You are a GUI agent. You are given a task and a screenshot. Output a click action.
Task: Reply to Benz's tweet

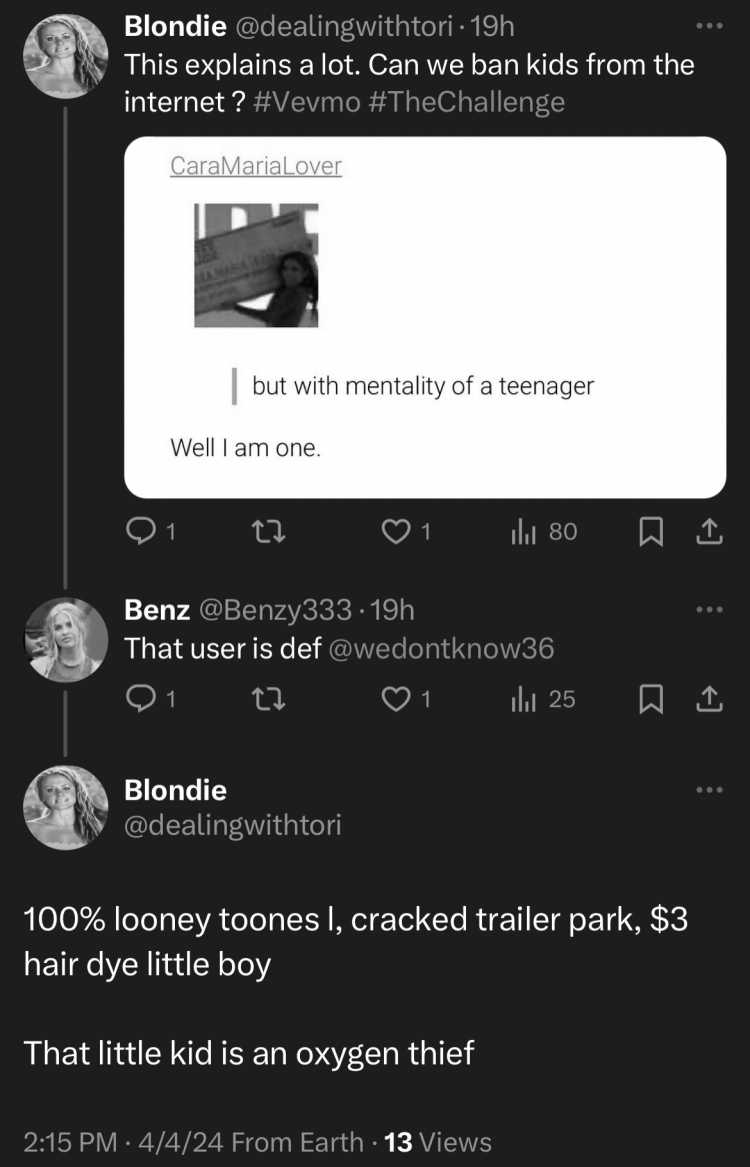[151, 699]
